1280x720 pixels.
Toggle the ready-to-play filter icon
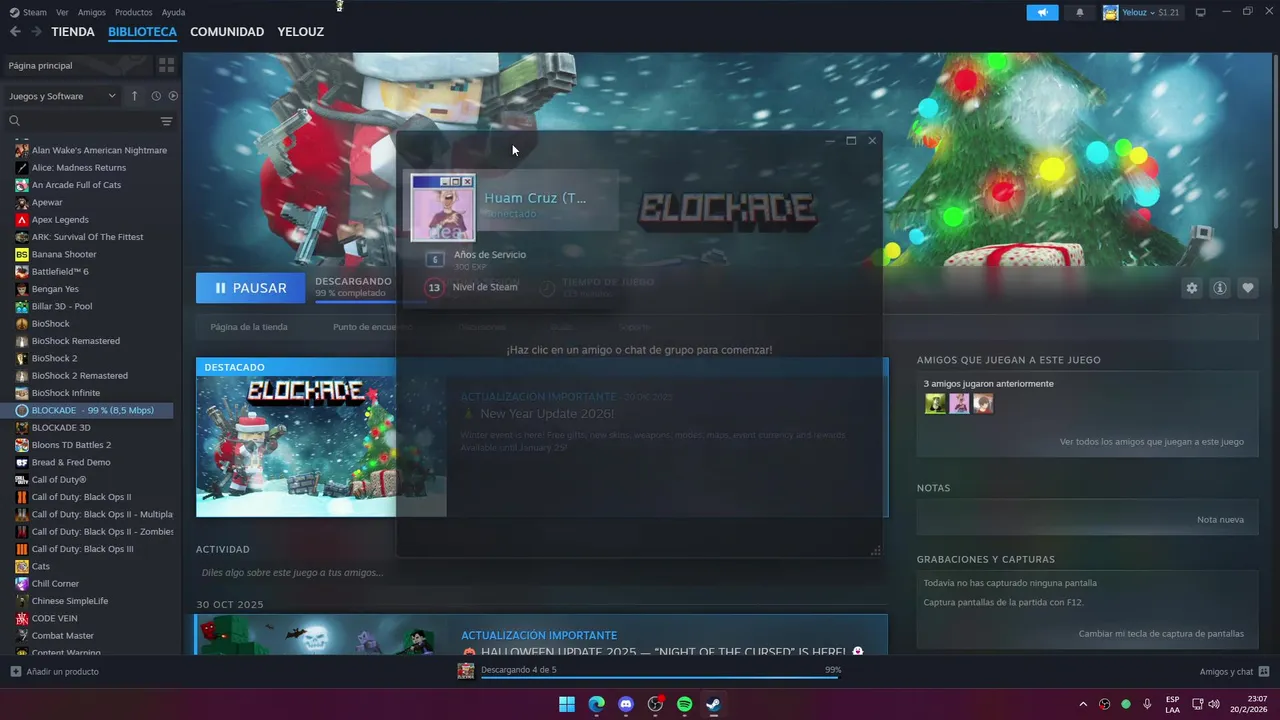[173, 96]
